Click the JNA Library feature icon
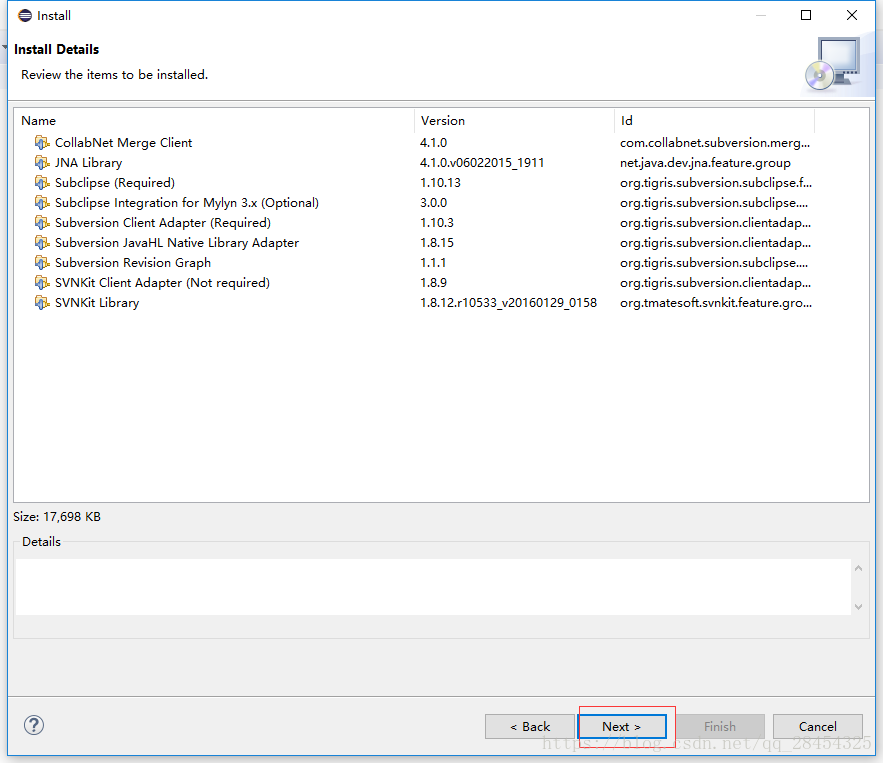 [42, 163]
